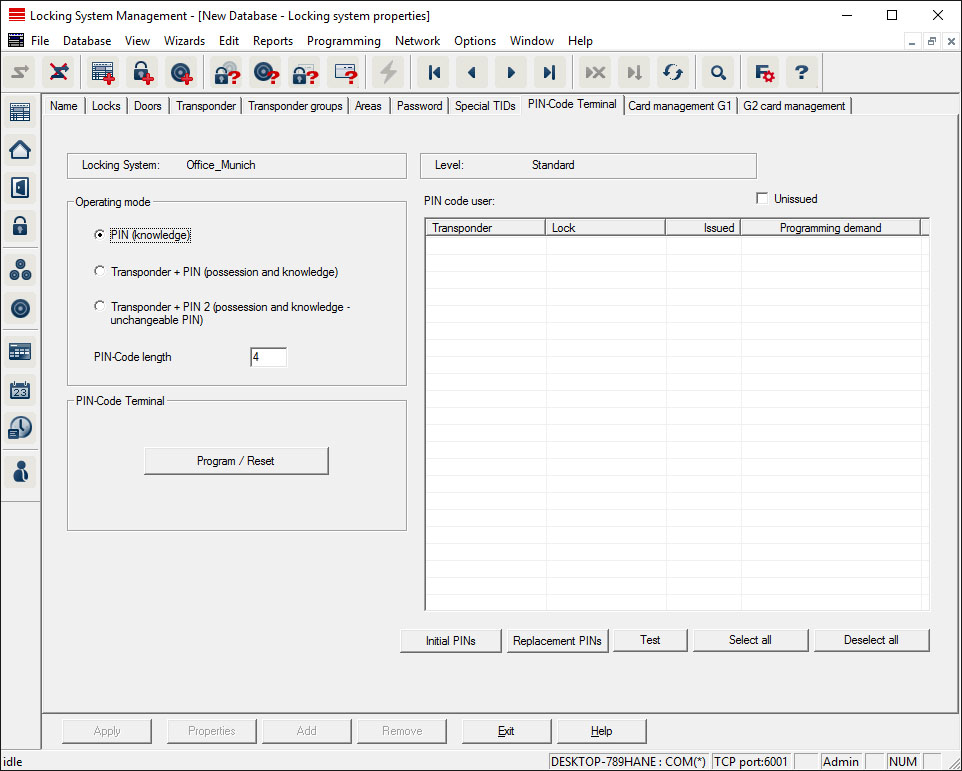Click the Initial PINs button
962x771 pixels.
tap(450, 641)
